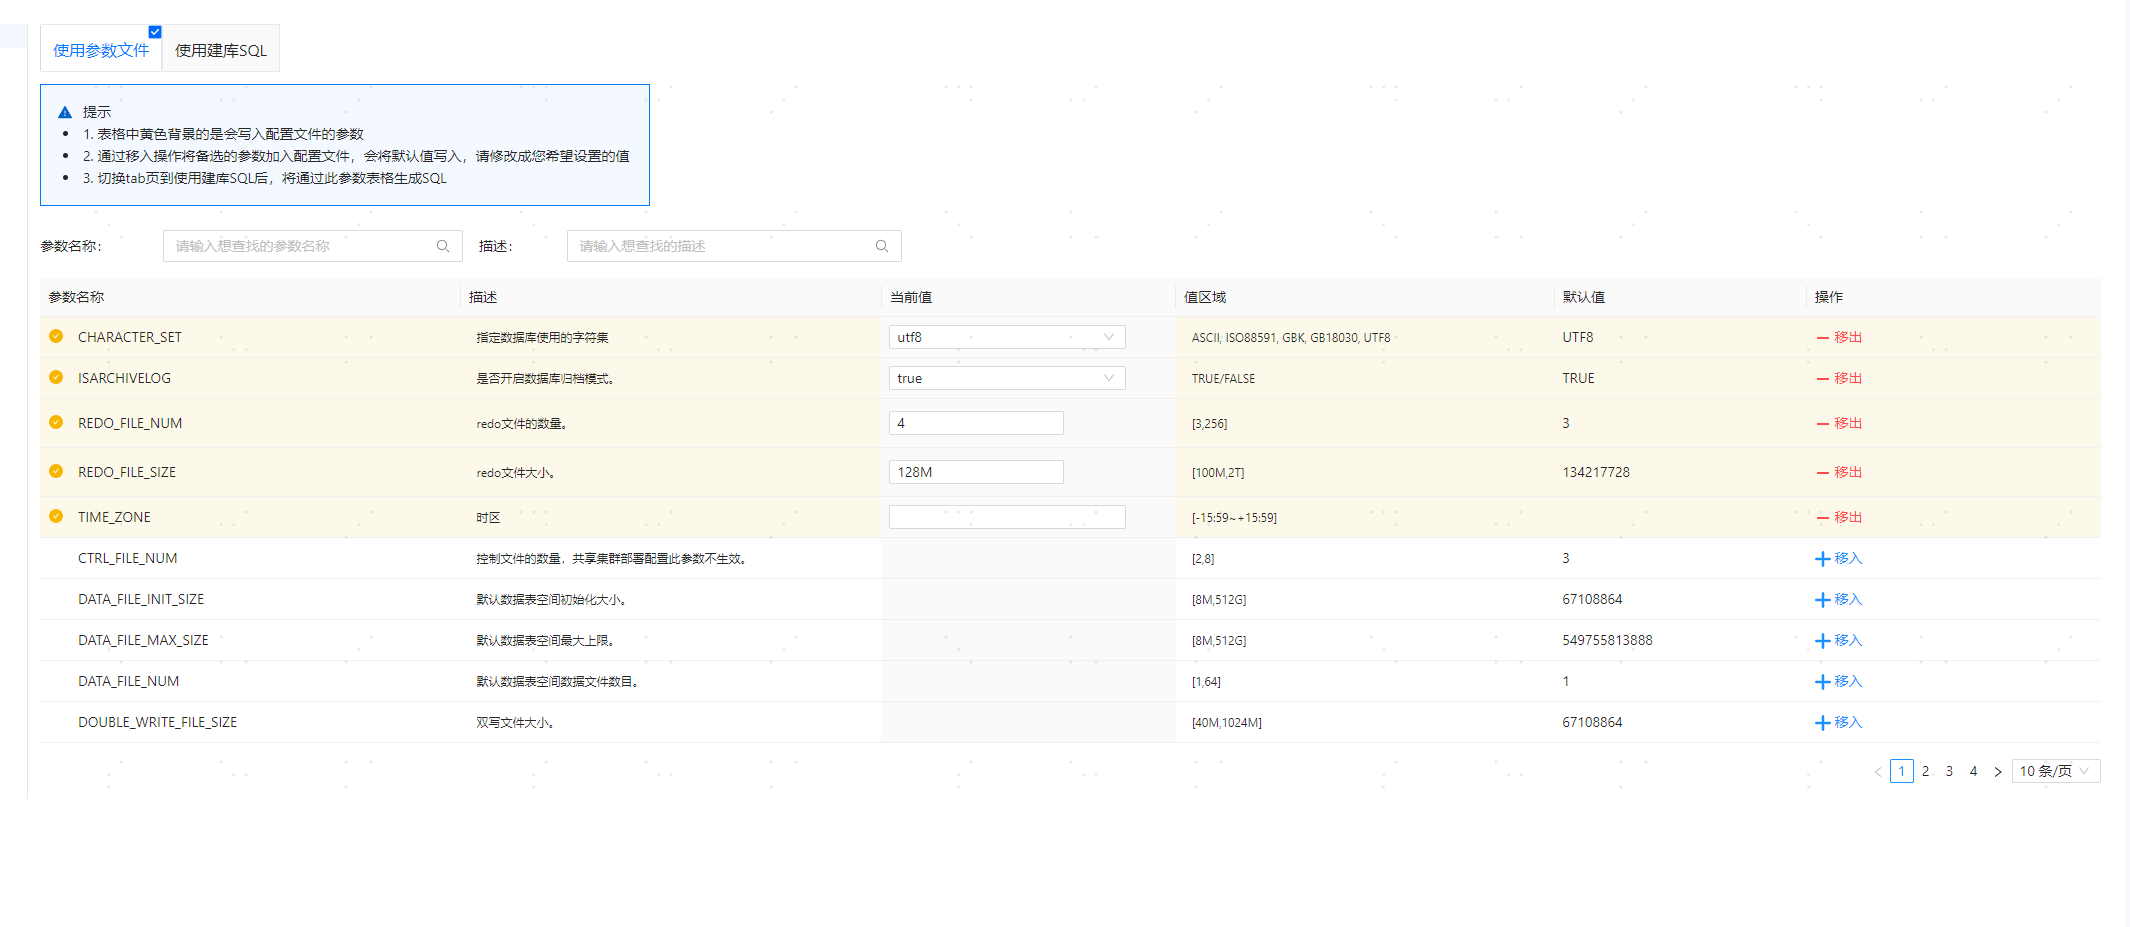Screen dimensions: 2130x927
Task: Go to next page with right arrow
Action: (1997, 772)
